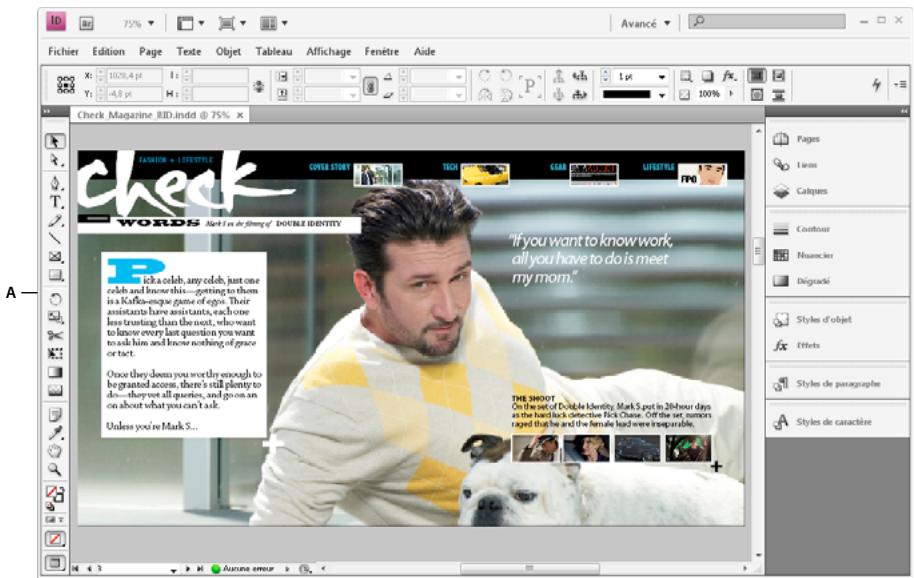Open the Objet menu

[x=228, y=51]
